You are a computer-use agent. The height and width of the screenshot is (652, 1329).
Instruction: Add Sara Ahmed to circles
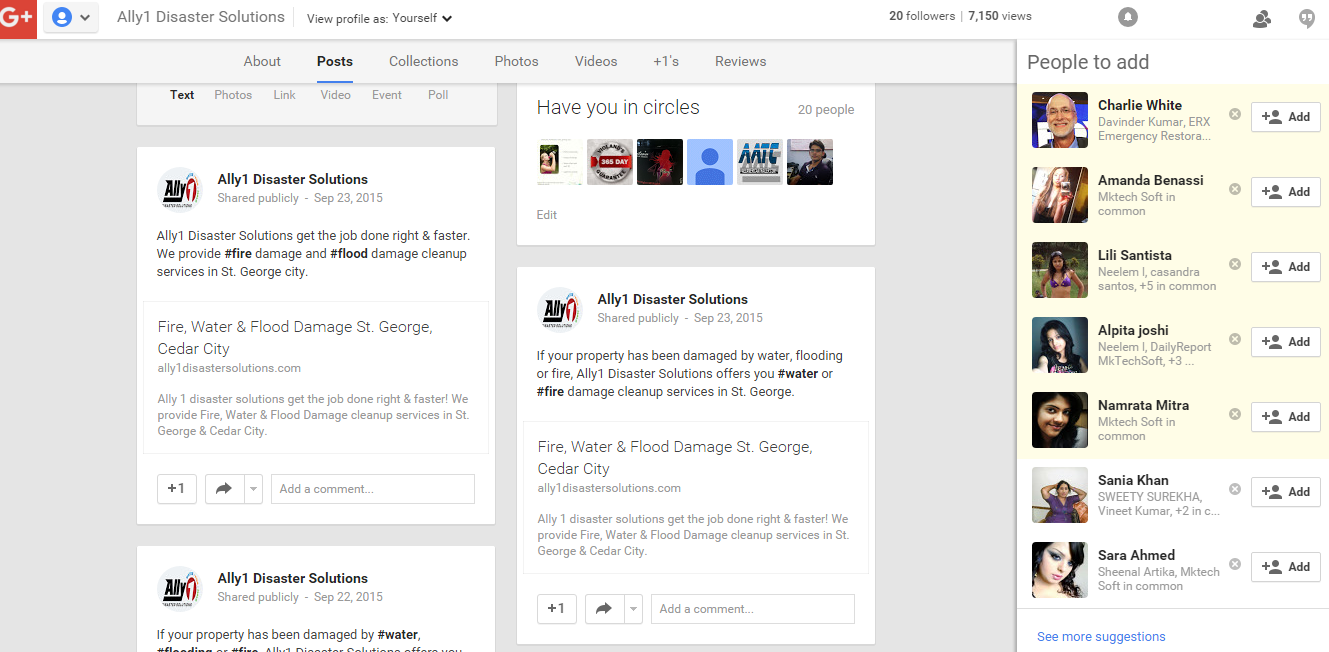(1286, 567)
